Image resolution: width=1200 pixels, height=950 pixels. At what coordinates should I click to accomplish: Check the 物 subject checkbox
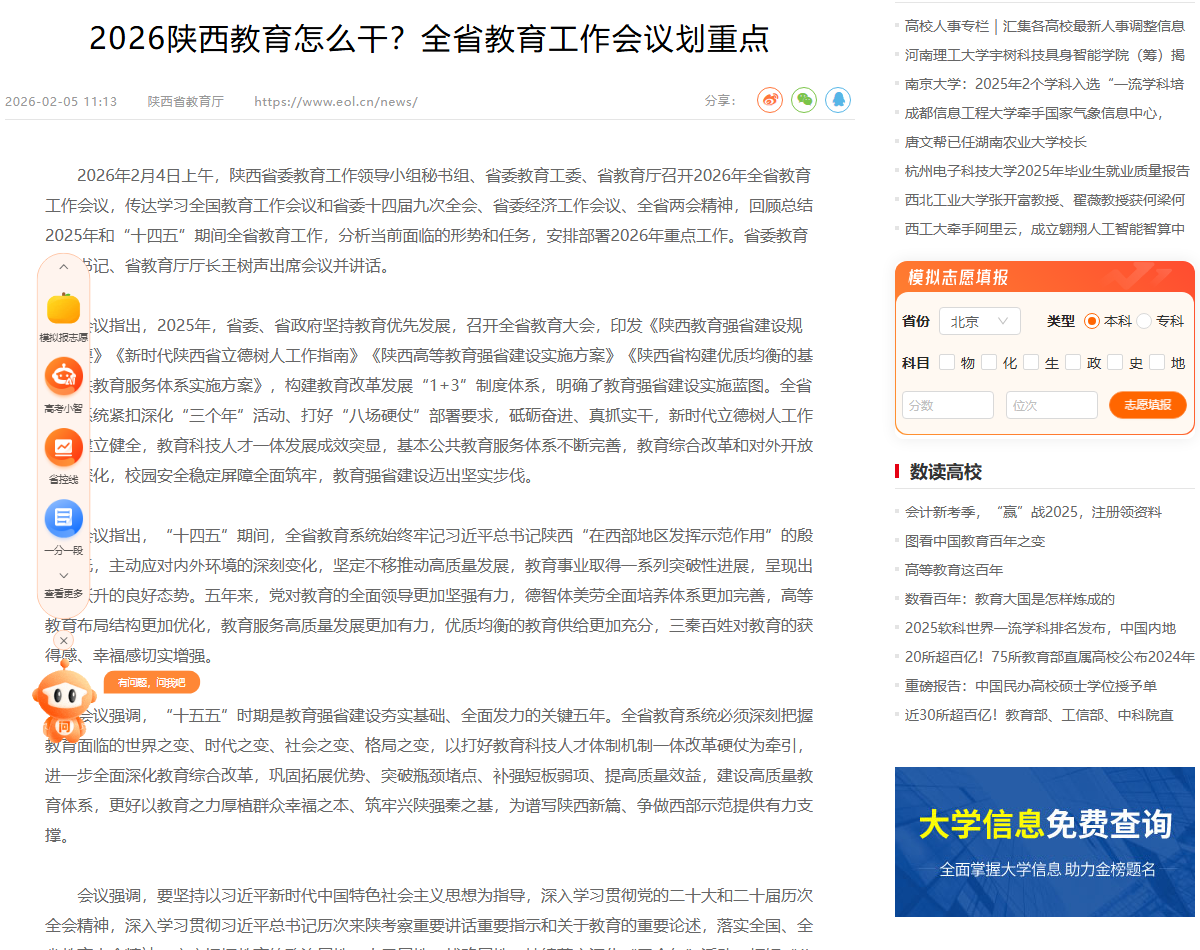tap(947, 362)
